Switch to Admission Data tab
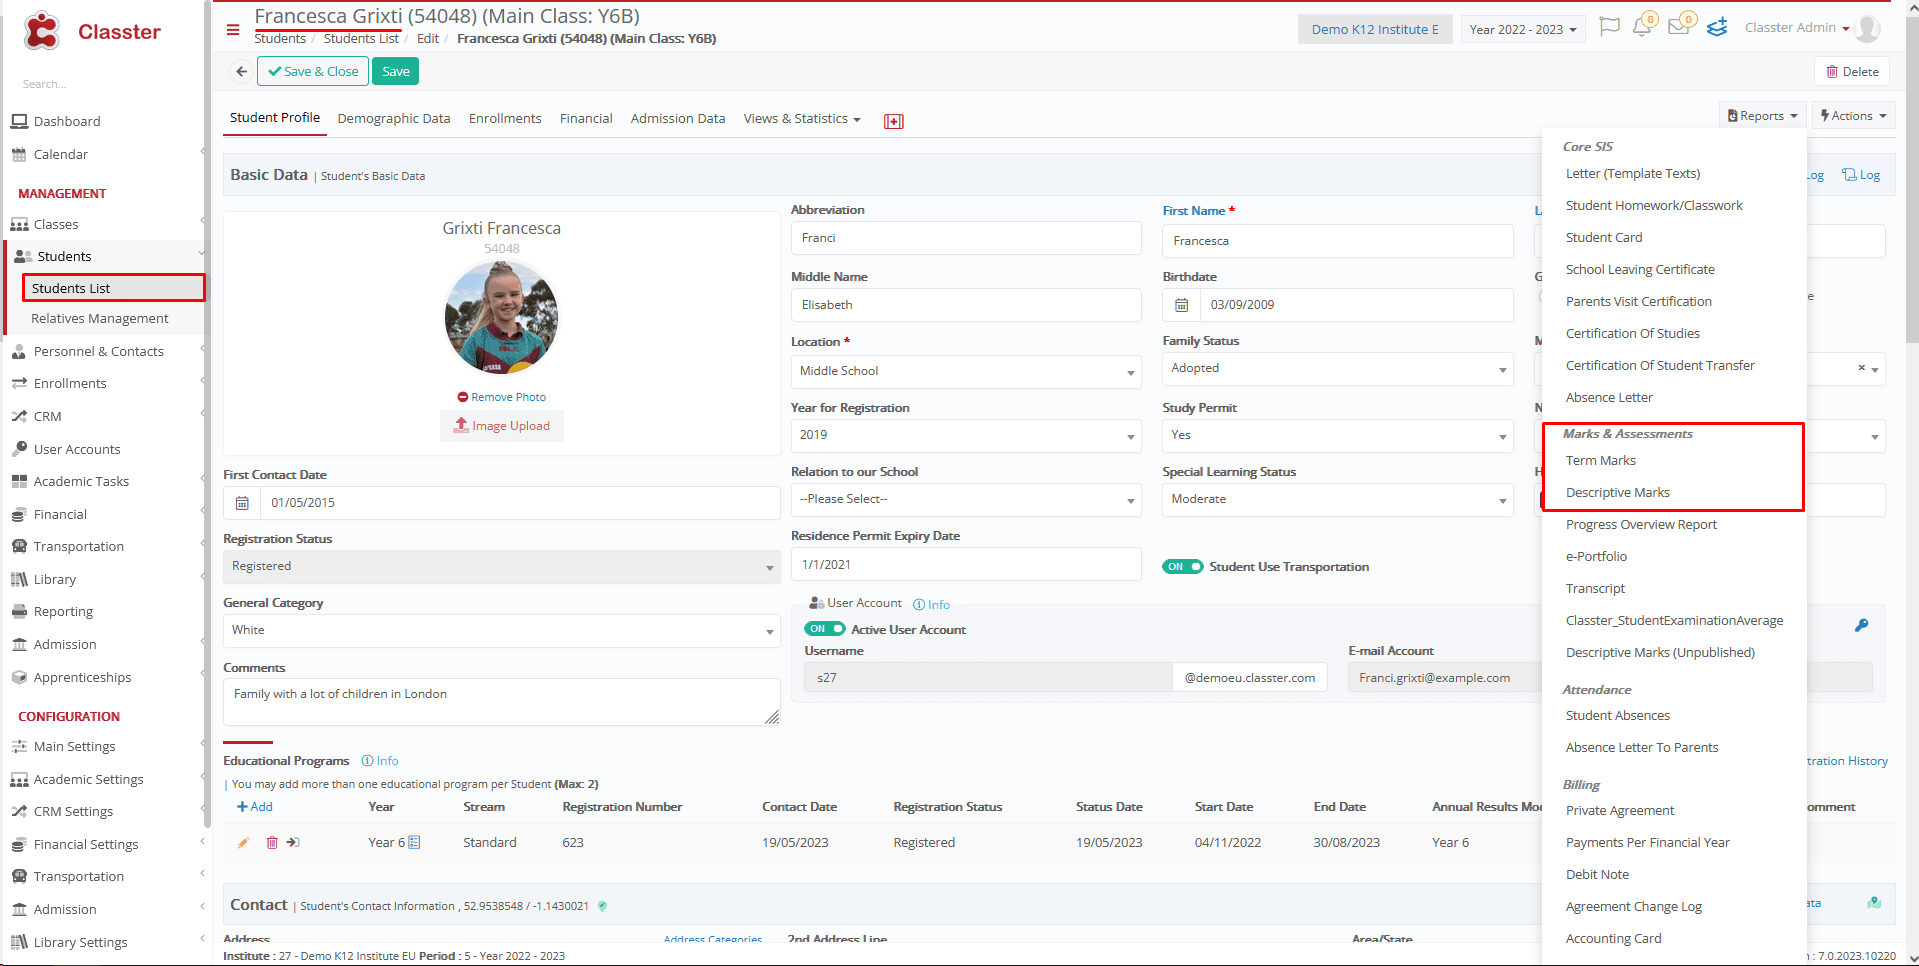This screenshot has width=1919, height=966. pos(678,118)
